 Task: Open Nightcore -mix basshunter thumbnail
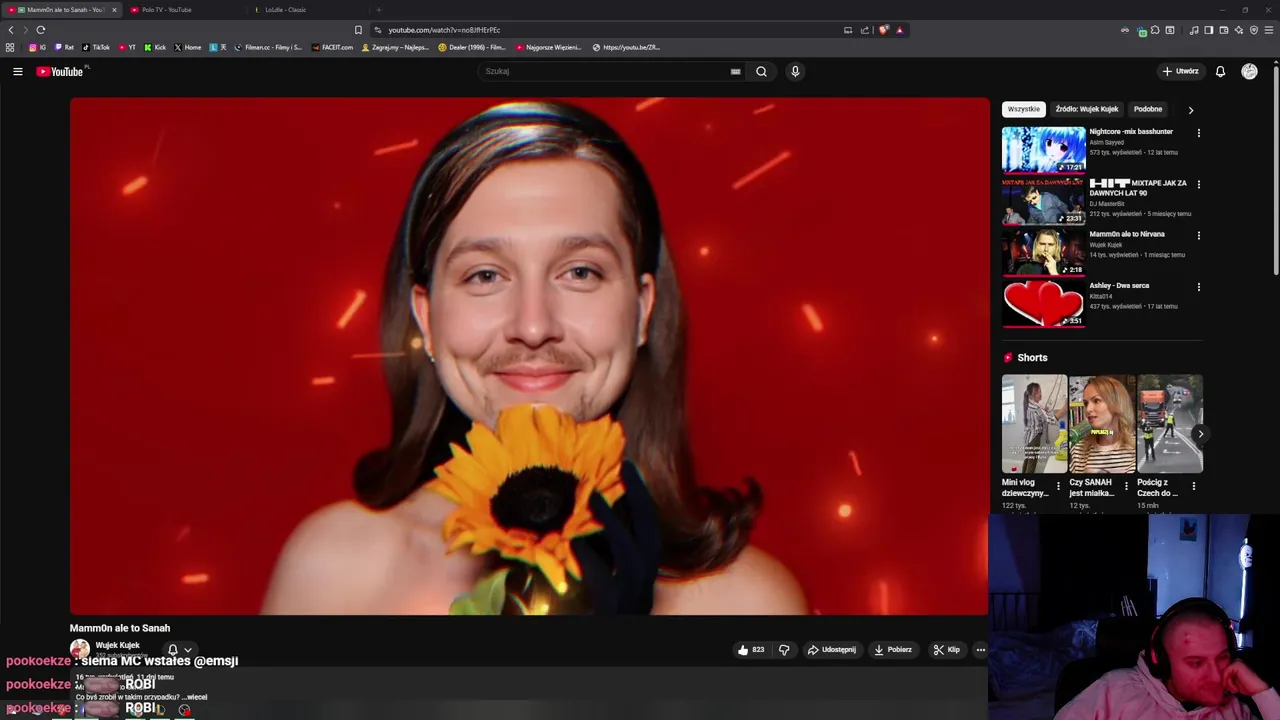1043,150
